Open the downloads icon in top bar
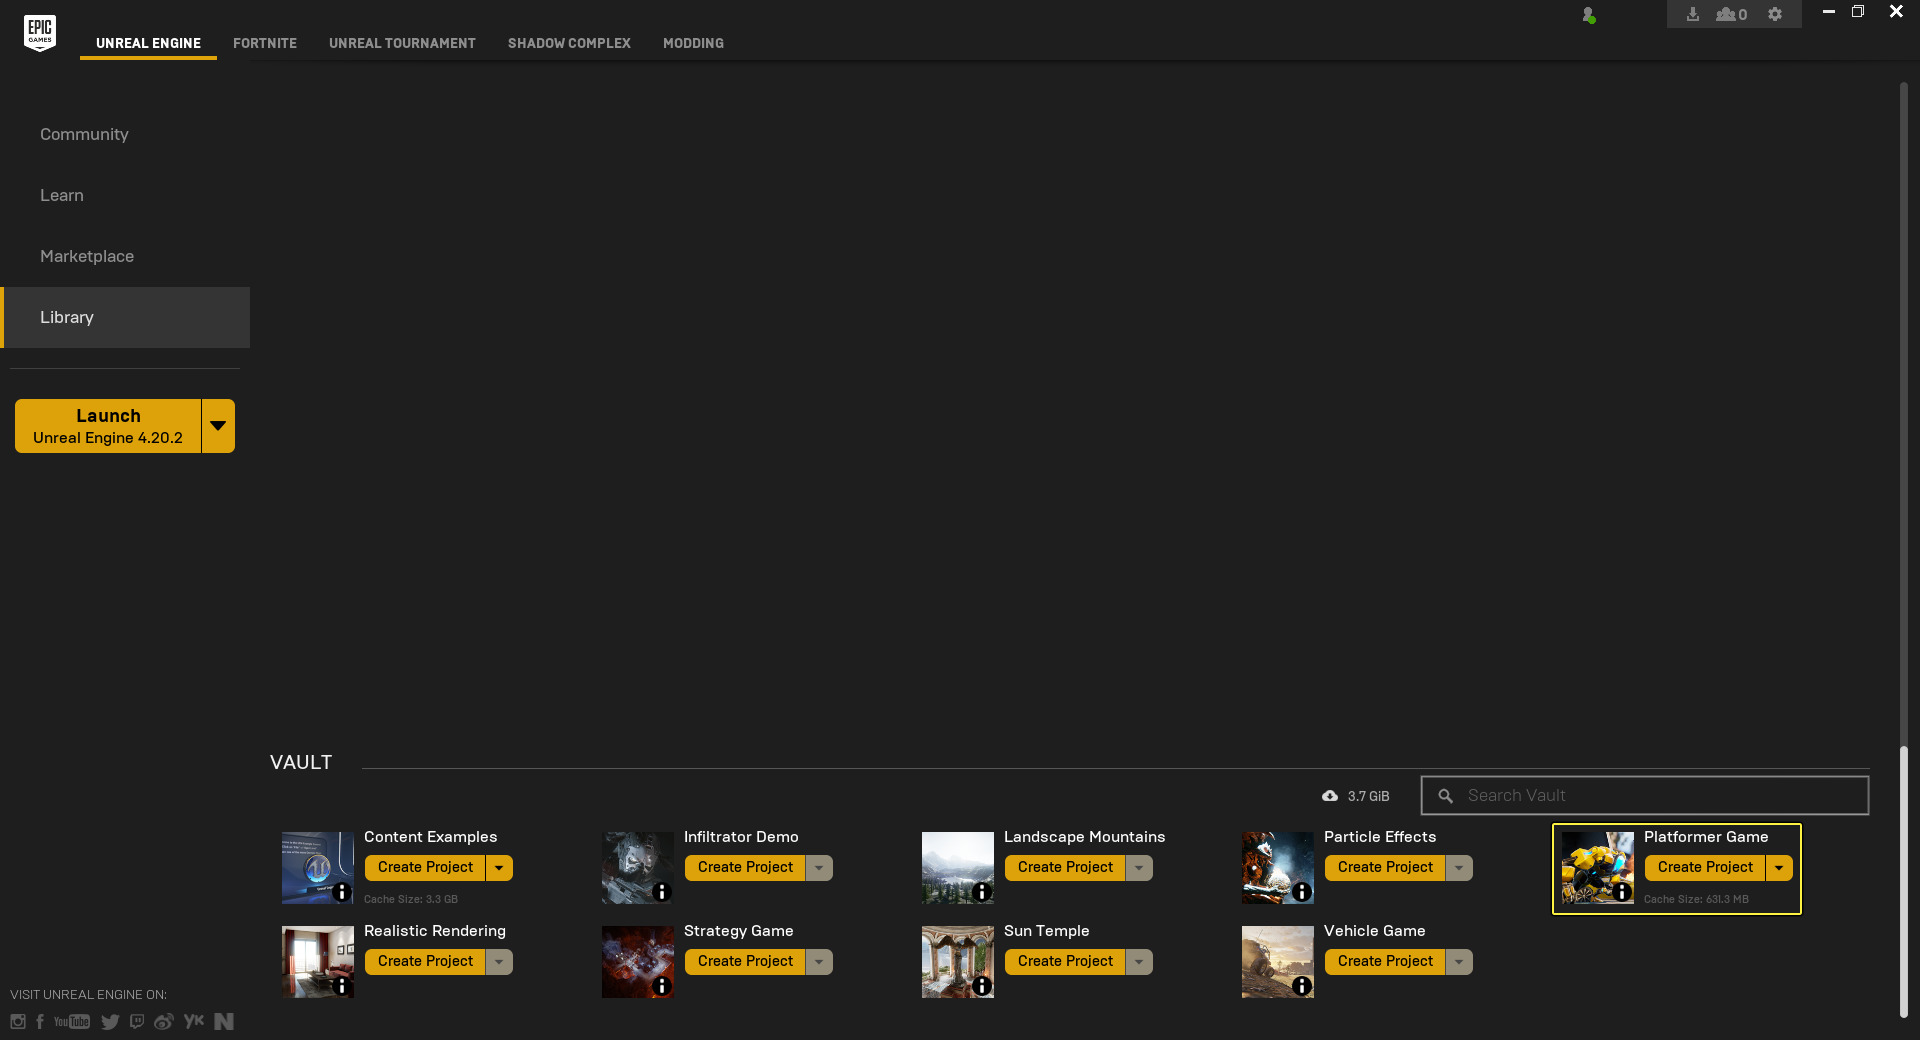Viewport: 1920px width, 1040px height. [1692, 14]
